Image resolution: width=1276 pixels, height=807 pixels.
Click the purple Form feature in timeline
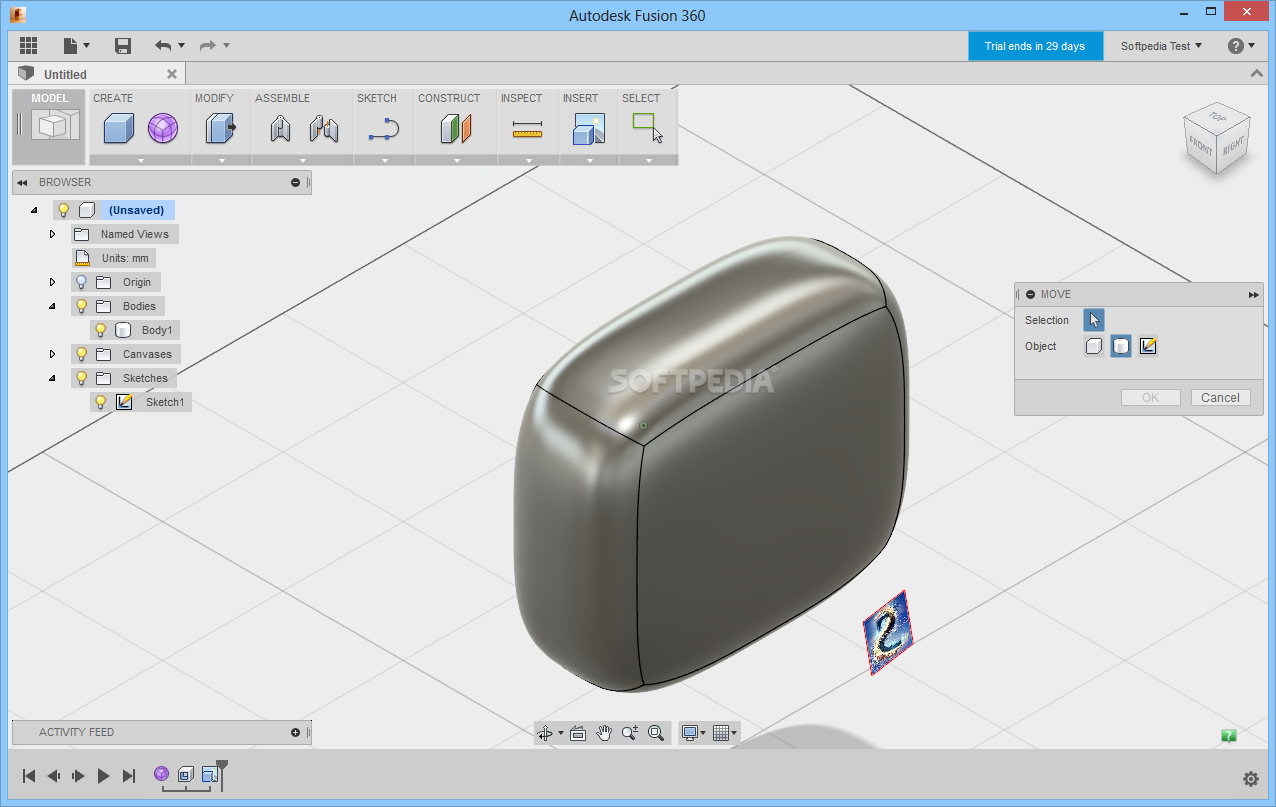pos(161,774)
